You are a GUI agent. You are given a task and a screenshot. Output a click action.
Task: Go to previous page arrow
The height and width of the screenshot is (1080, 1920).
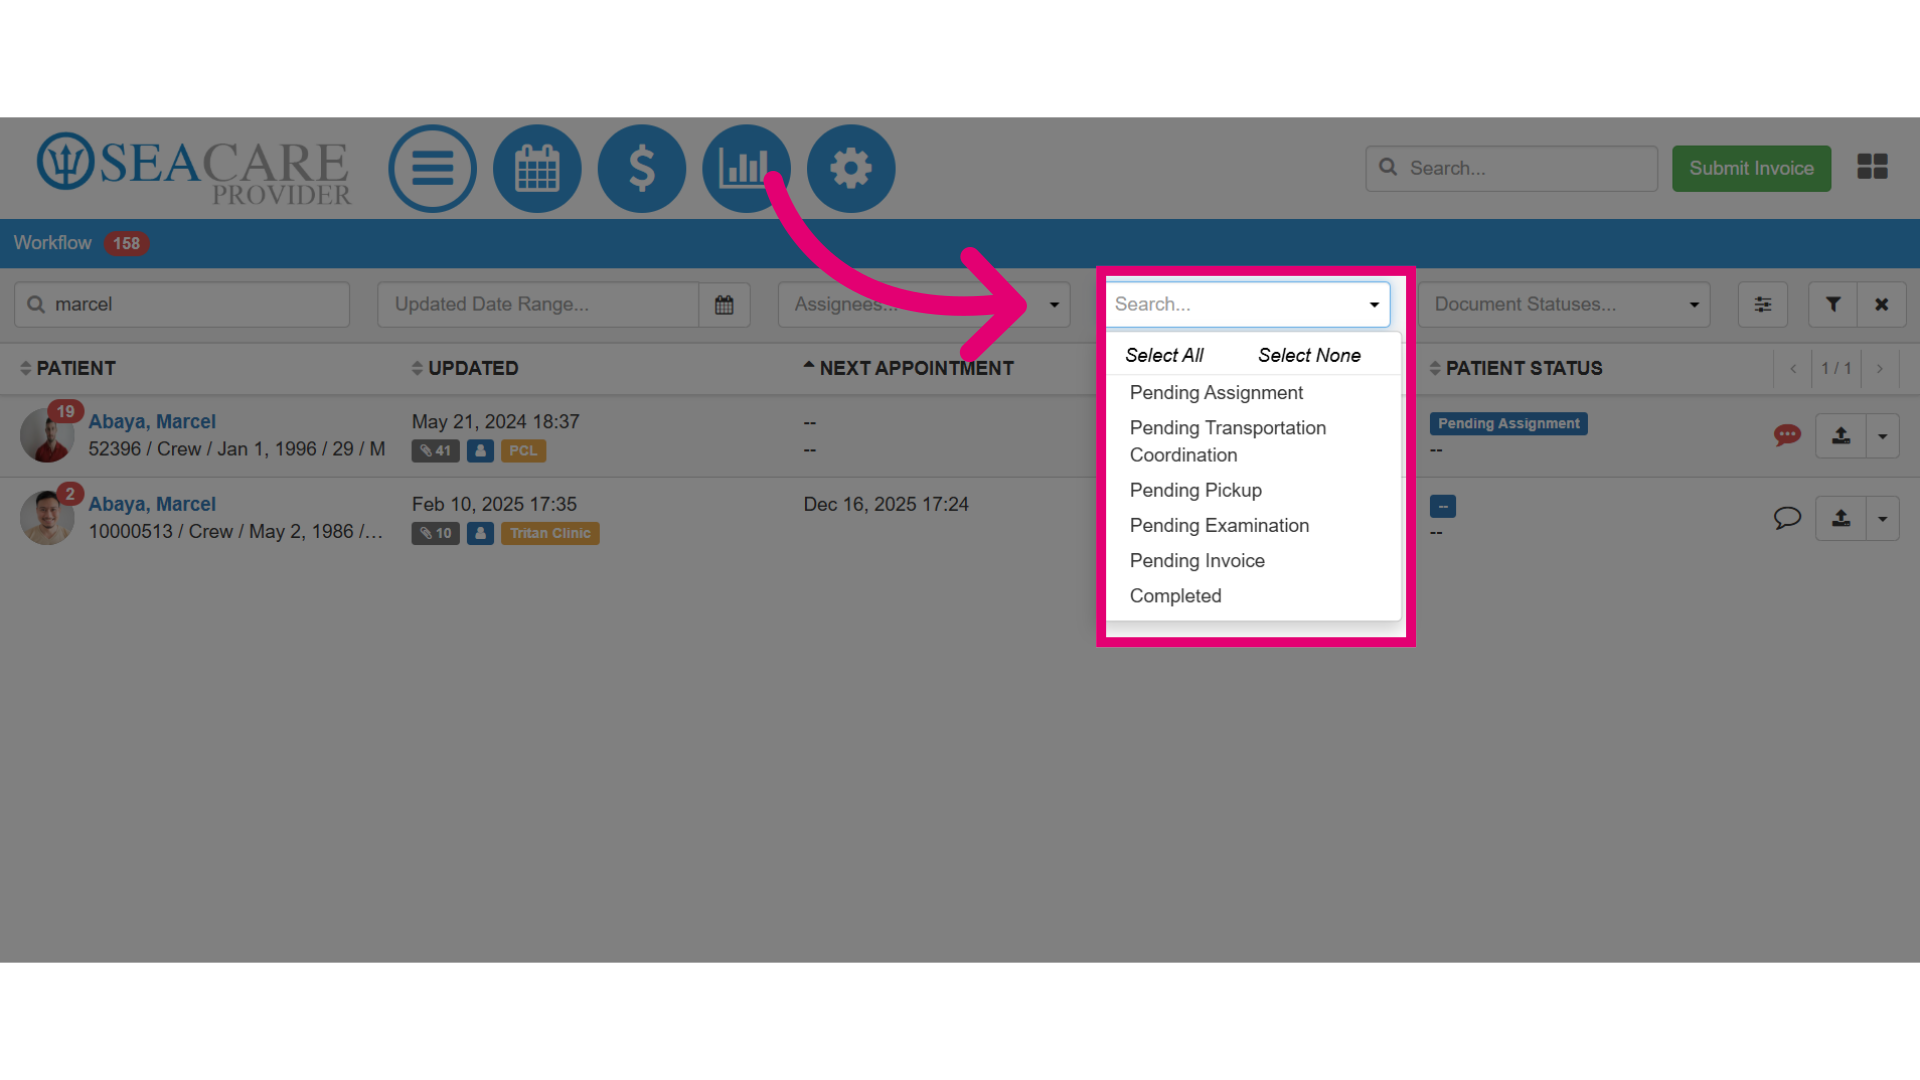pos(1793,369)
